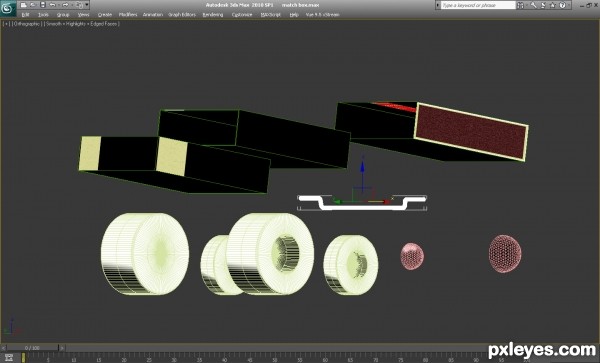Image resolution: width=600 pixels, height=363 pixels.
Task: Click the New Scene icon in quick access toolbar
Action: click(24, 5)
